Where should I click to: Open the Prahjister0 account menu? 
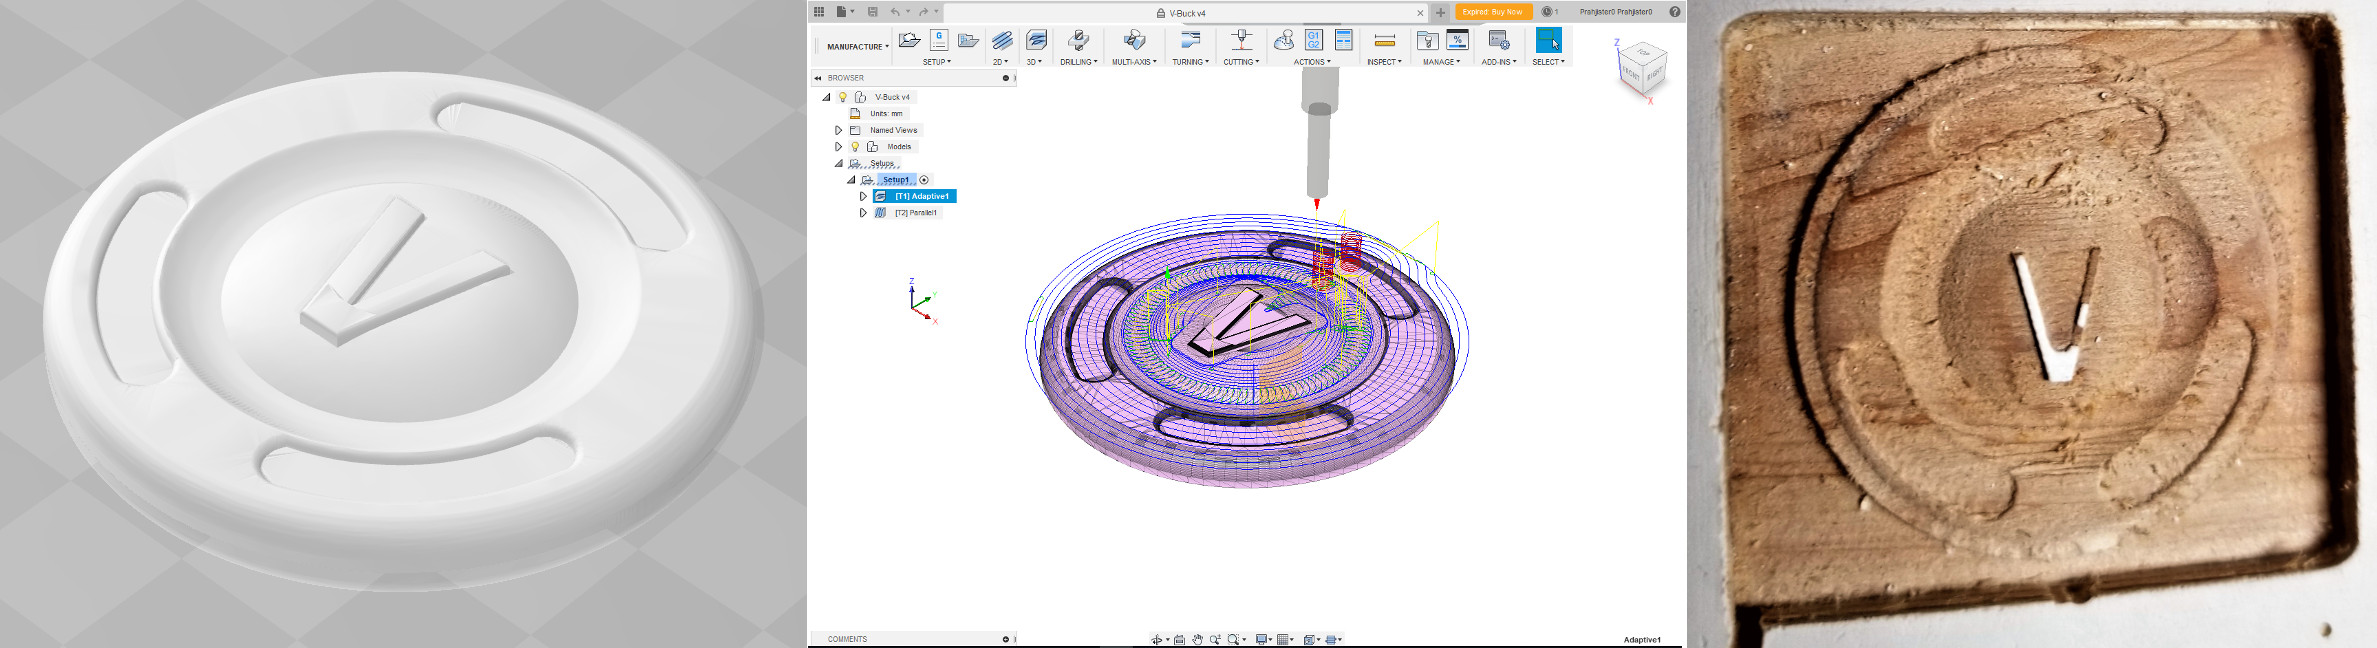(x=1615, y=12)
